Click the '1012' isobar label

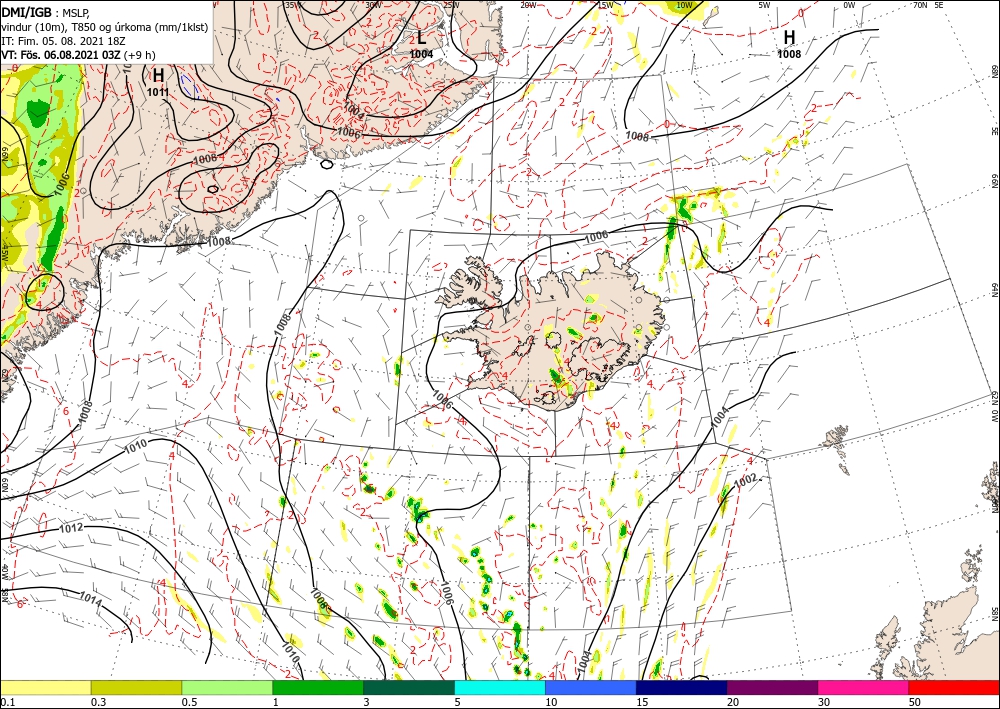70,528
